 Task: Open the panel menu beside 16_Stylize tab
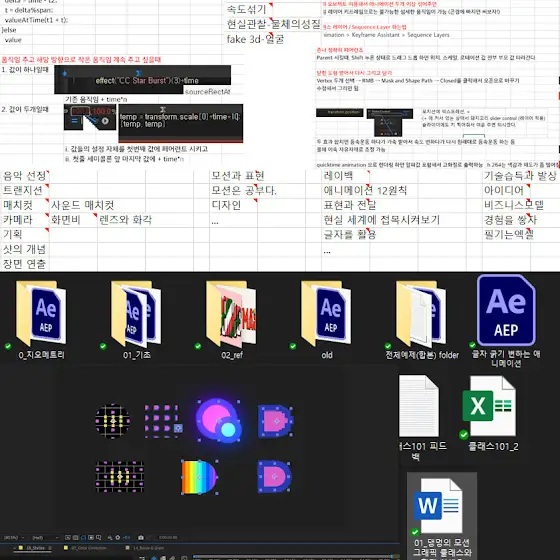(x=50, y=548)
